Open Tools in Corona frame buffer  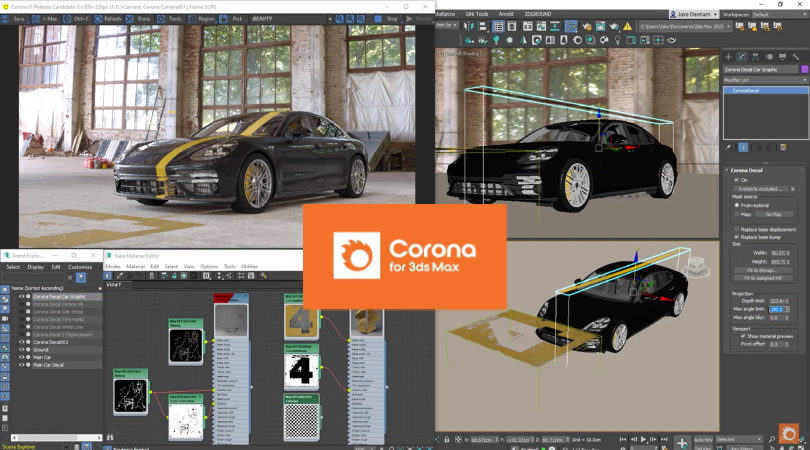pos(169,19)
